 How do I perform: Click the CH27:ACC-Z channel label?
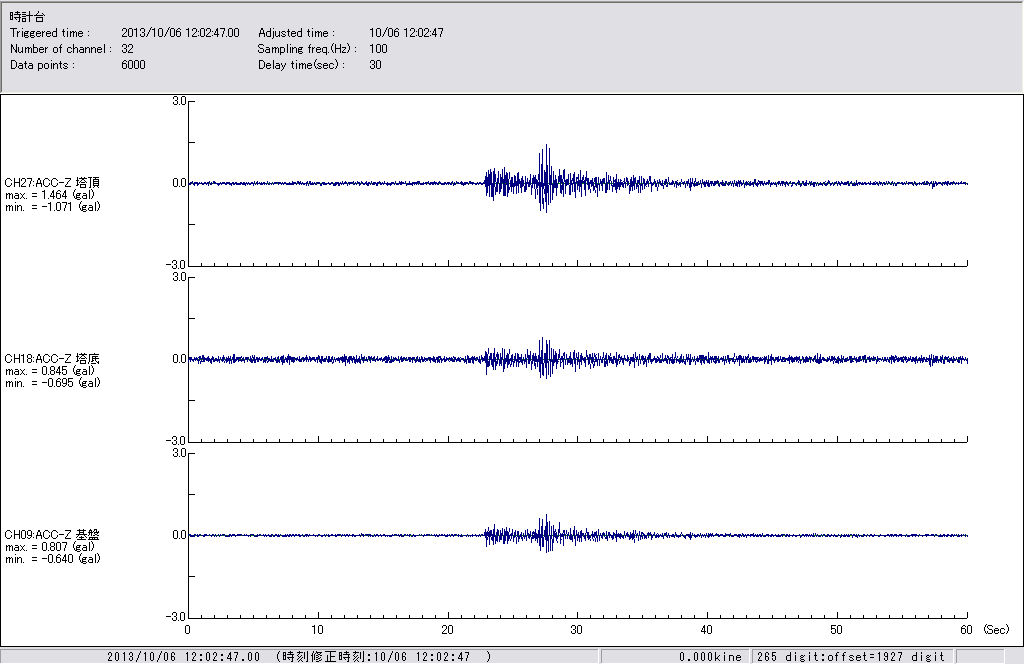point(52,183)
